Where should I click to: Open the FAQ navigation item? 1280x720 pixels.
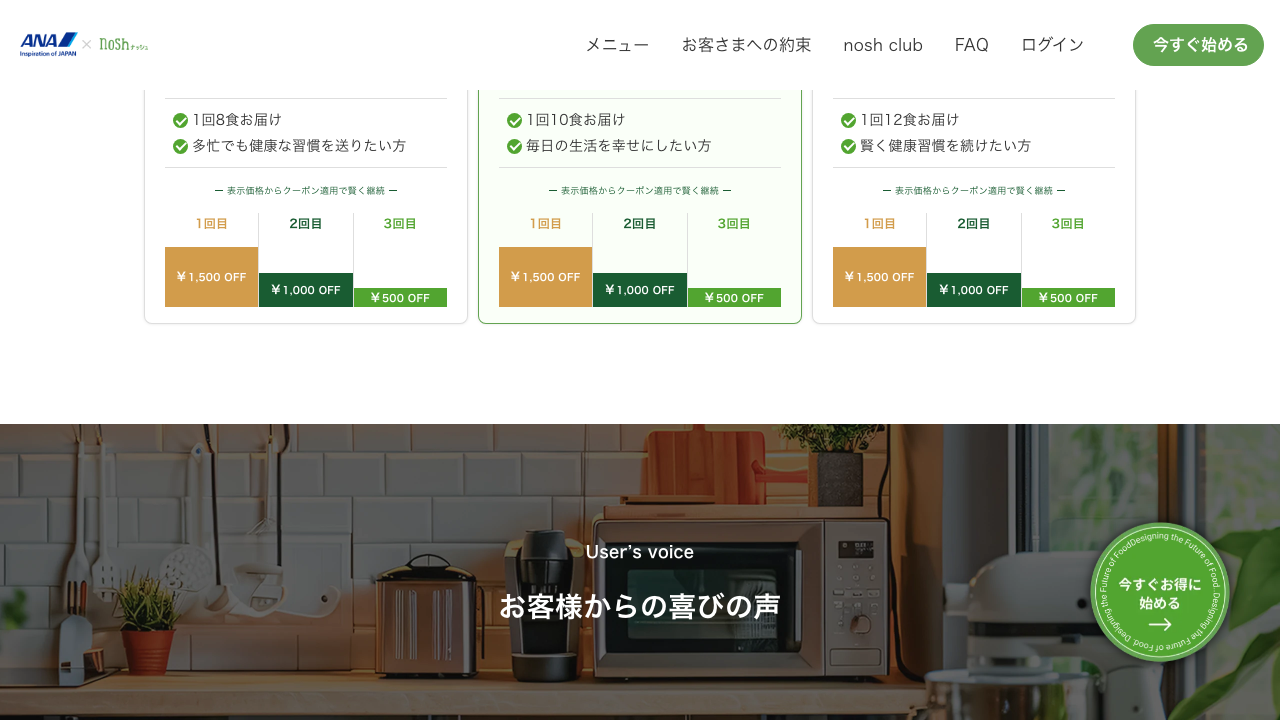972,45
